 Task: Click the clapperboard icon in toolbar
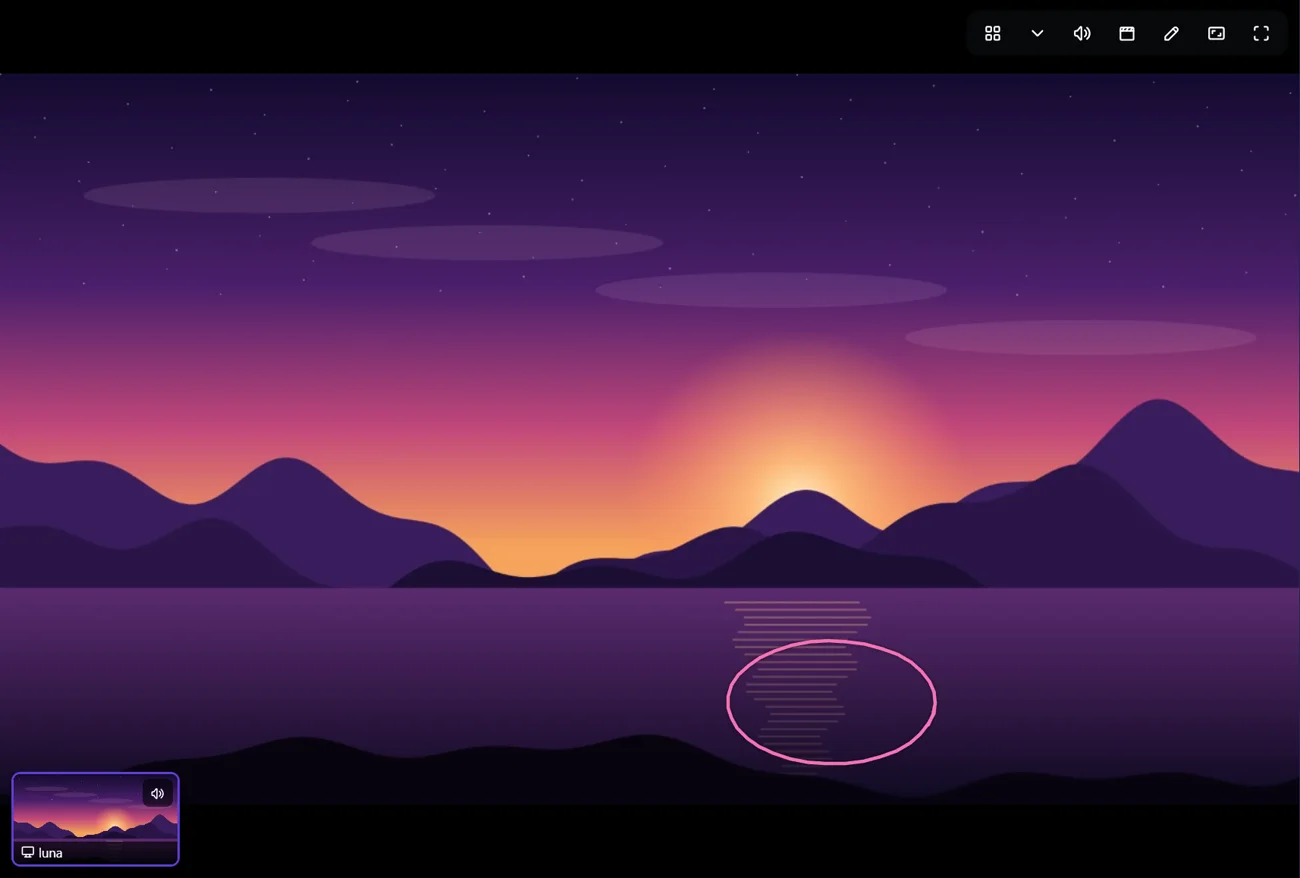[x=1127, y=34]
